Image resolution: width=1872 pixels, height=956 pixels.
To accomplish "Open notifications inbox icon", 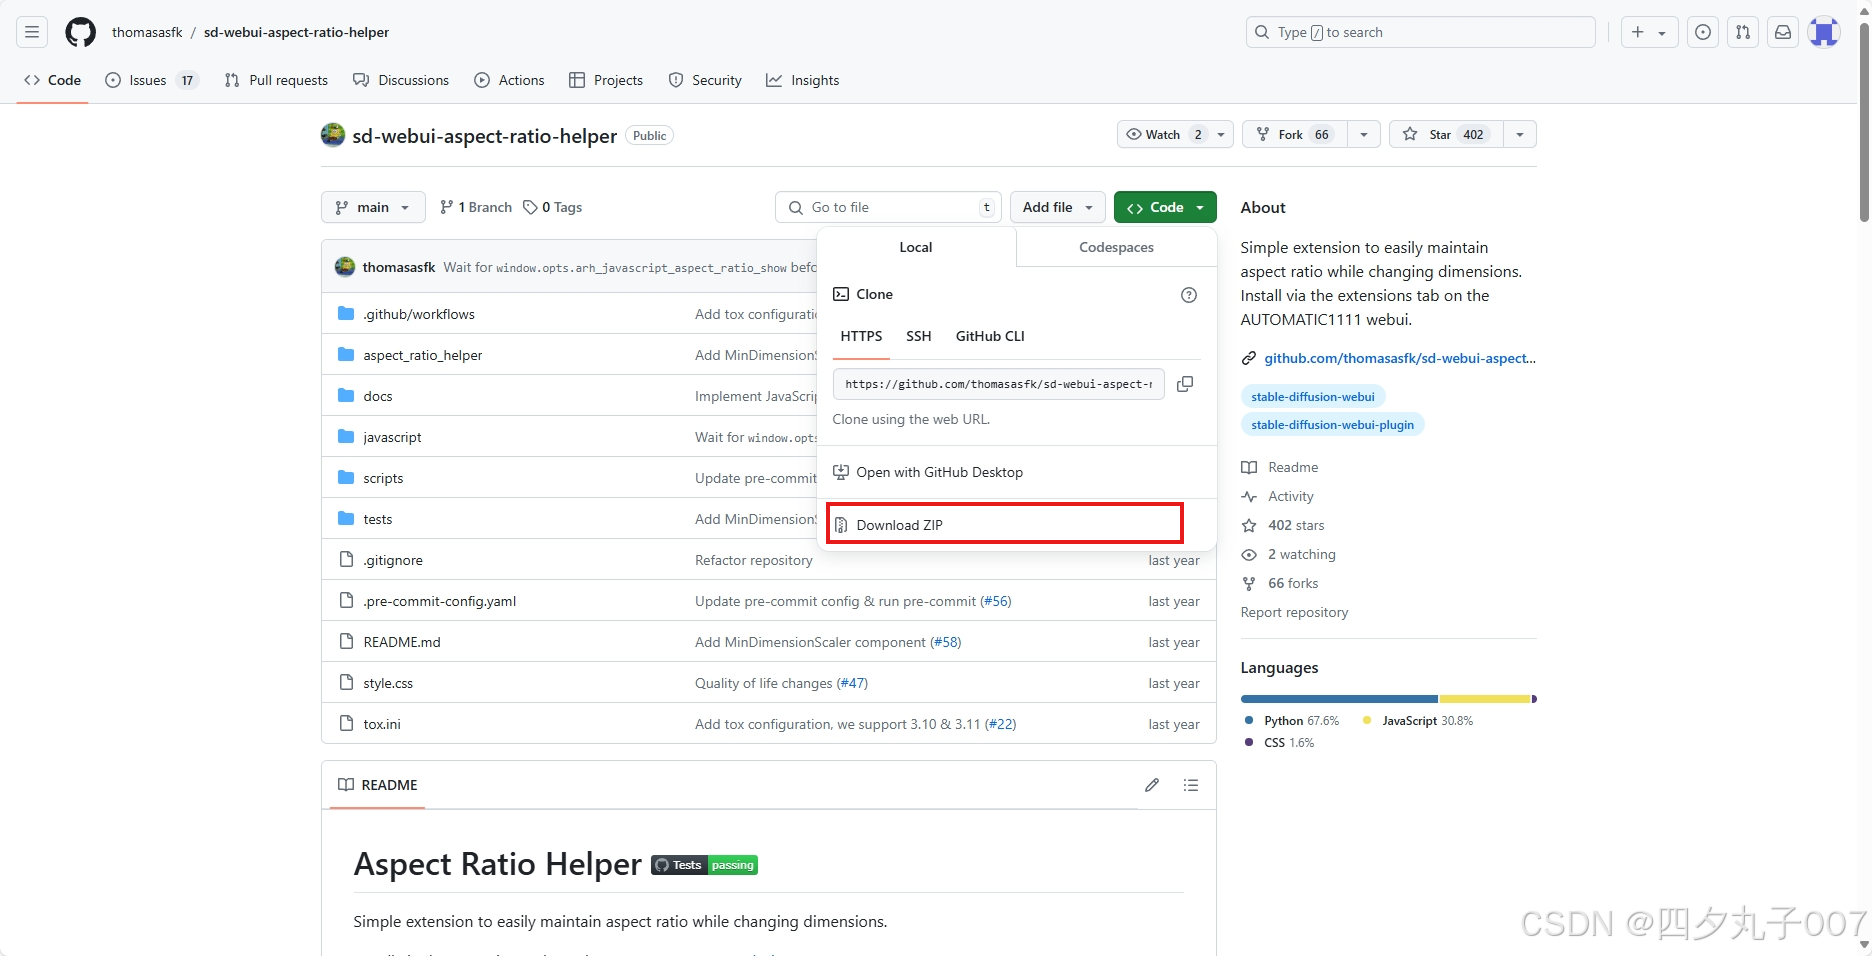I will pos(1783,32).
